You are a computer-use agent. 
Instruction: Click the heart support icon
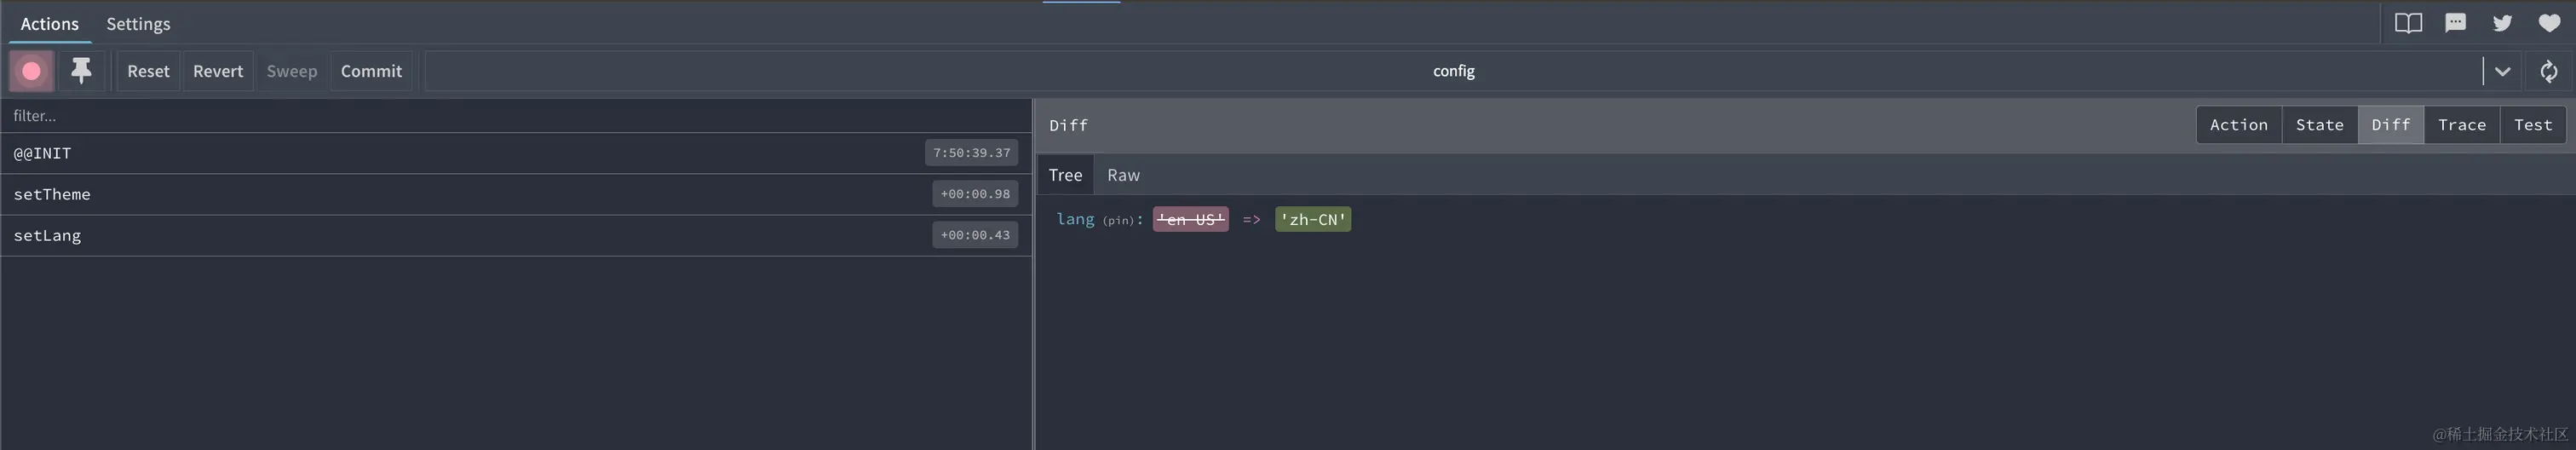coord(2549,23)
